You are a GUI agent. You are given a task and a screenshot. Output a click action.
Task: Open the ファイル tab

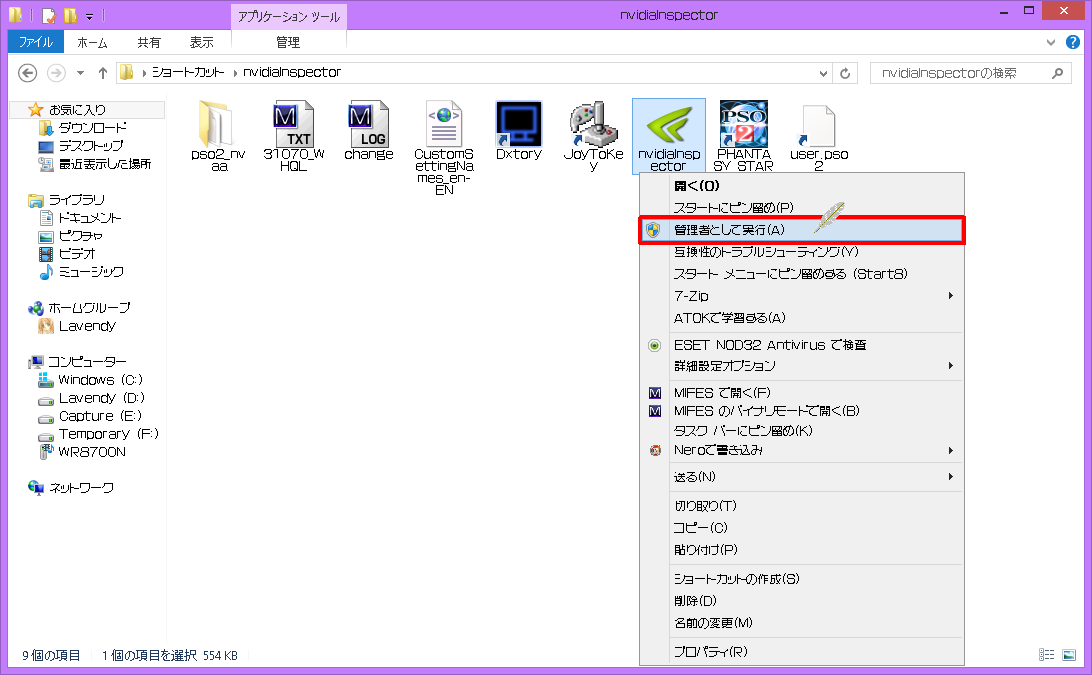36,42
